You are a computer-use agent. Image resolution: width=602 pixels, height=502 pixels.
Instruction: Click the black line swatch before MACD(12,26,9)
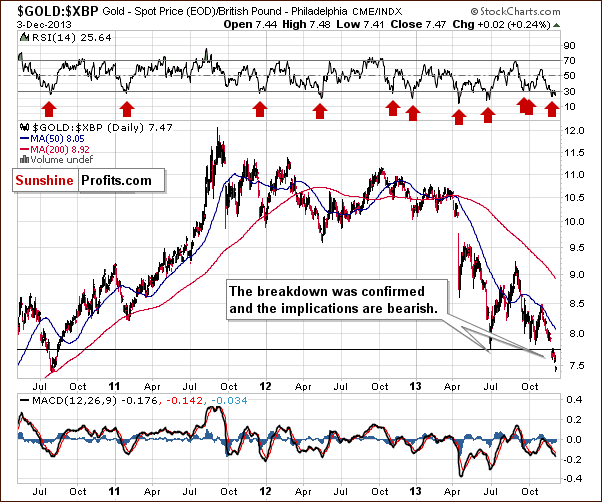pyautogui.click(x=25, y=401)
